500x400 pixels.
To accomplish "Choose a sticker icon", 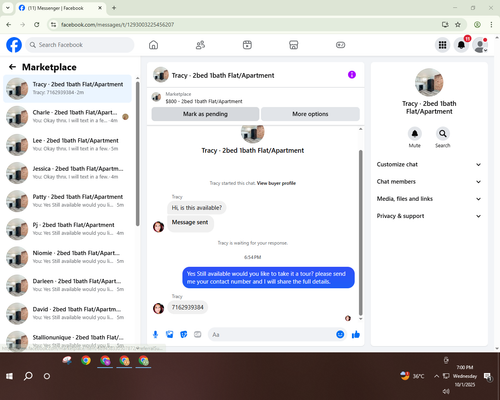I will click(184, 334).
